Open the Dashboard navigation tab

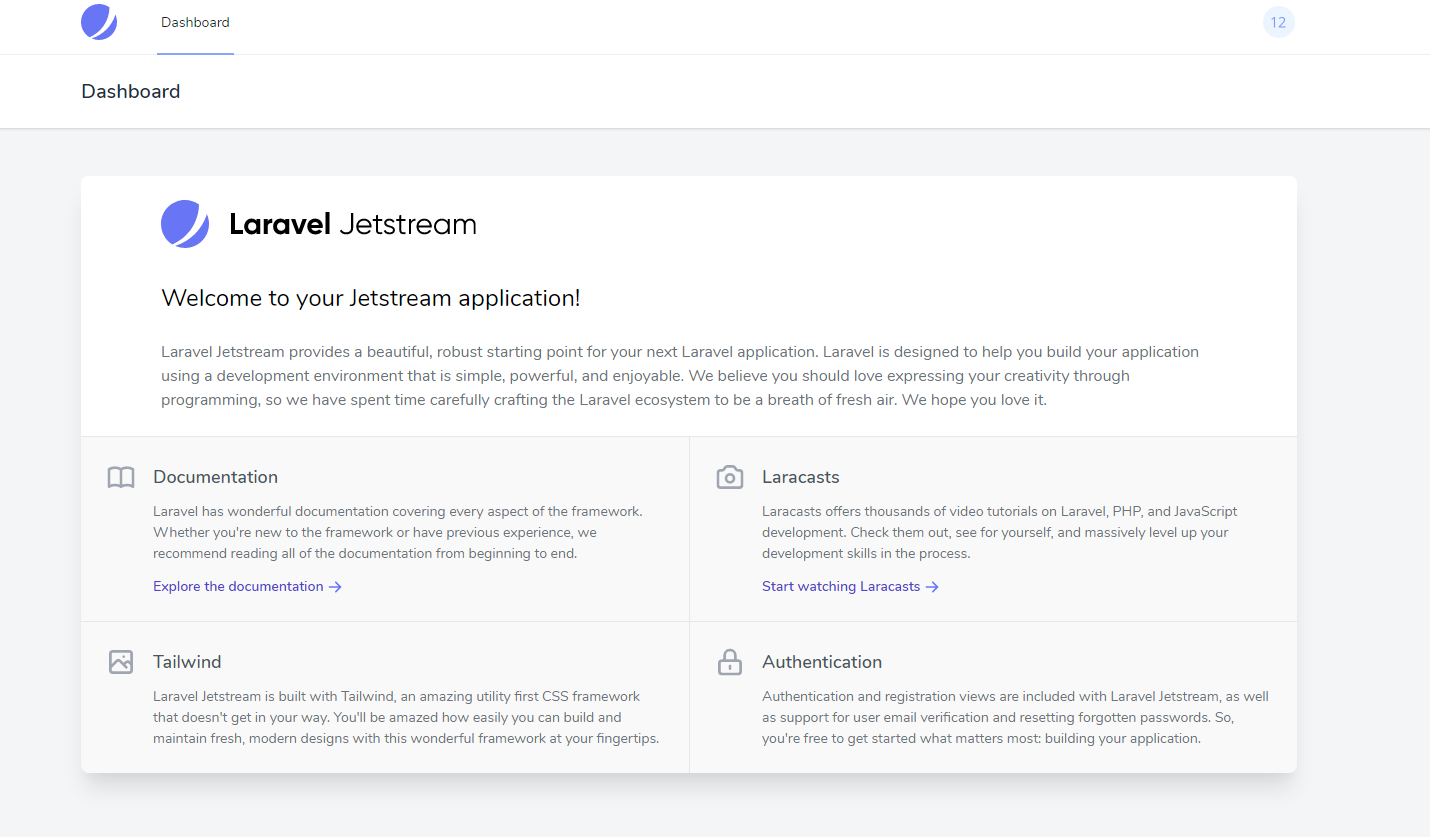pyautogui.click(x=195, y=22)
